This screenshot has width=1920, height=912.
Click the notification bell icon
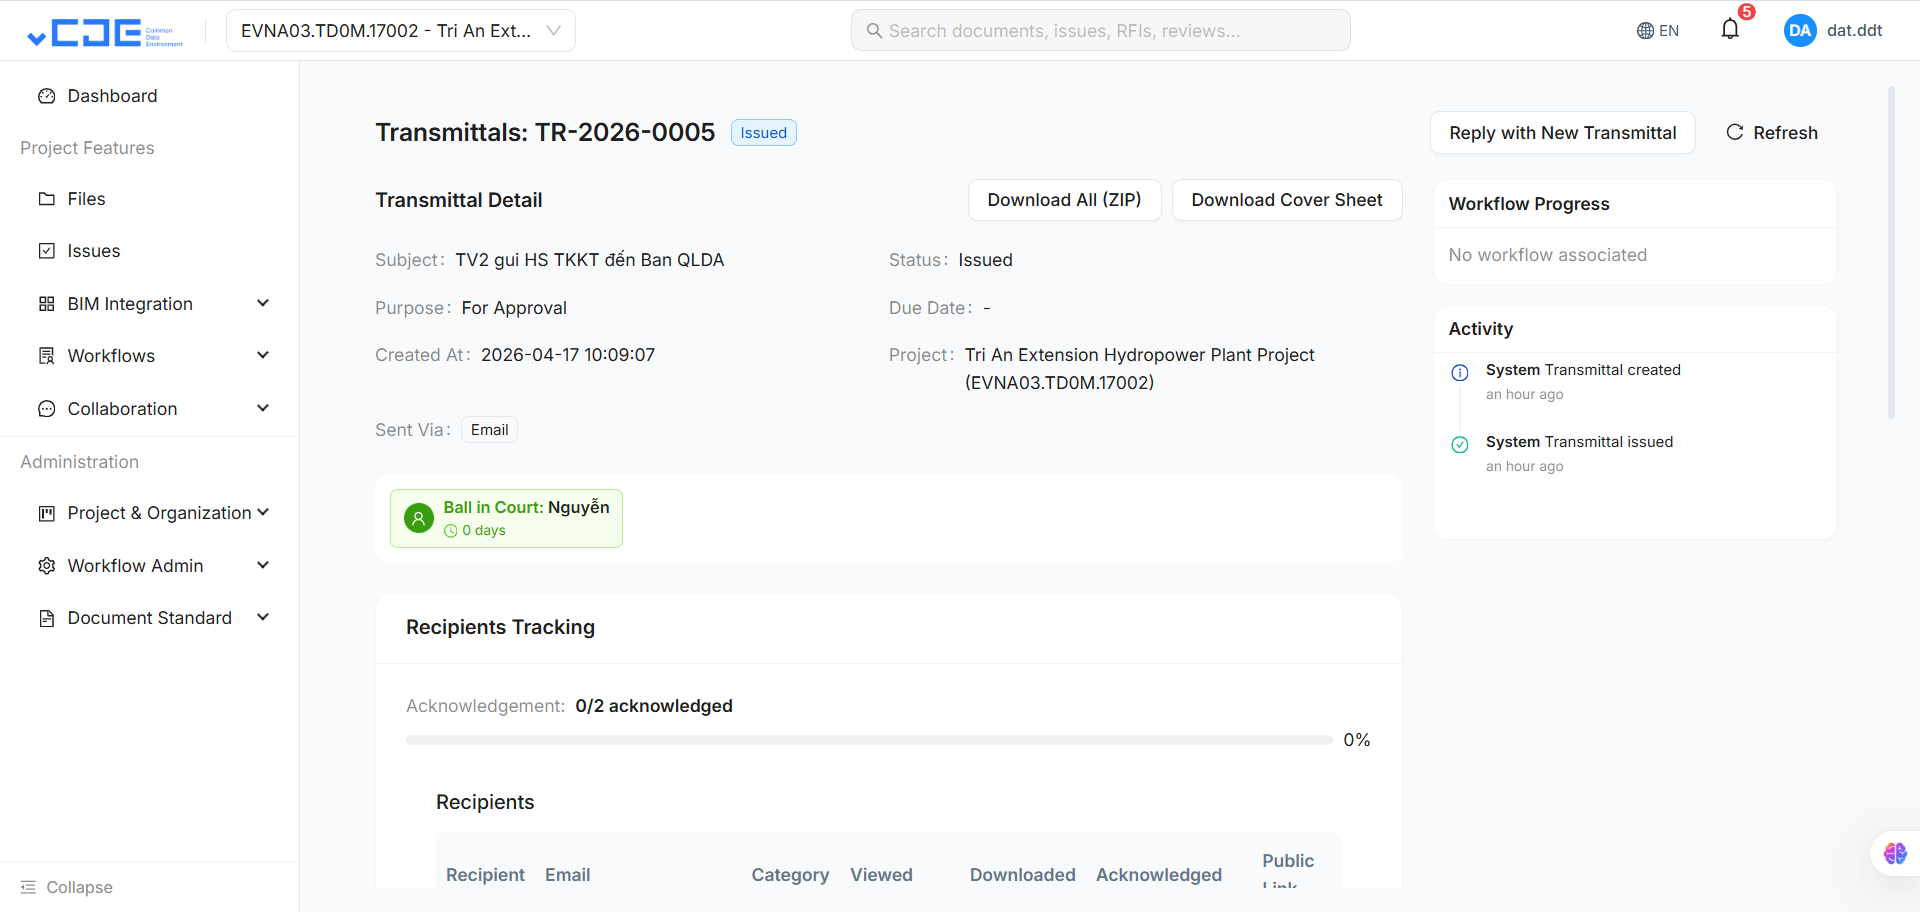[1730, 30]
